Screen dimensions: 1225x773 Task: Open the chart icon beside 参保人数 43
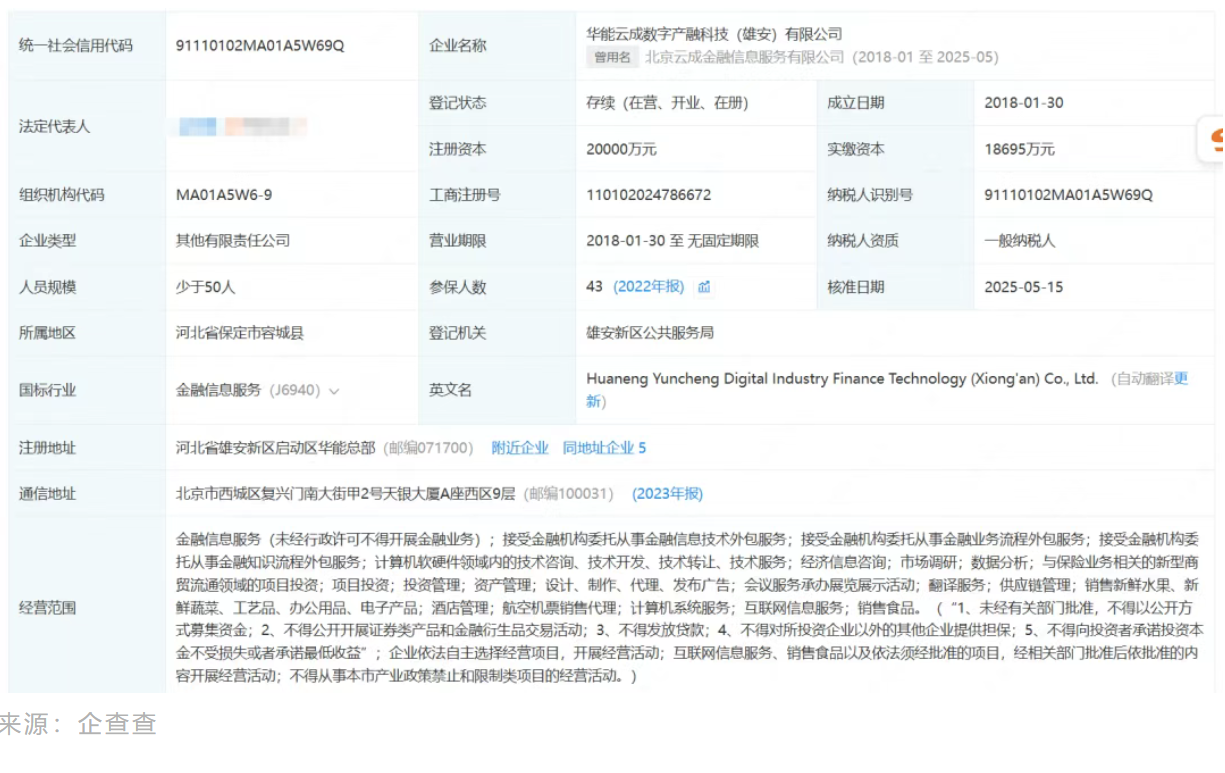(x=704, y=287)
